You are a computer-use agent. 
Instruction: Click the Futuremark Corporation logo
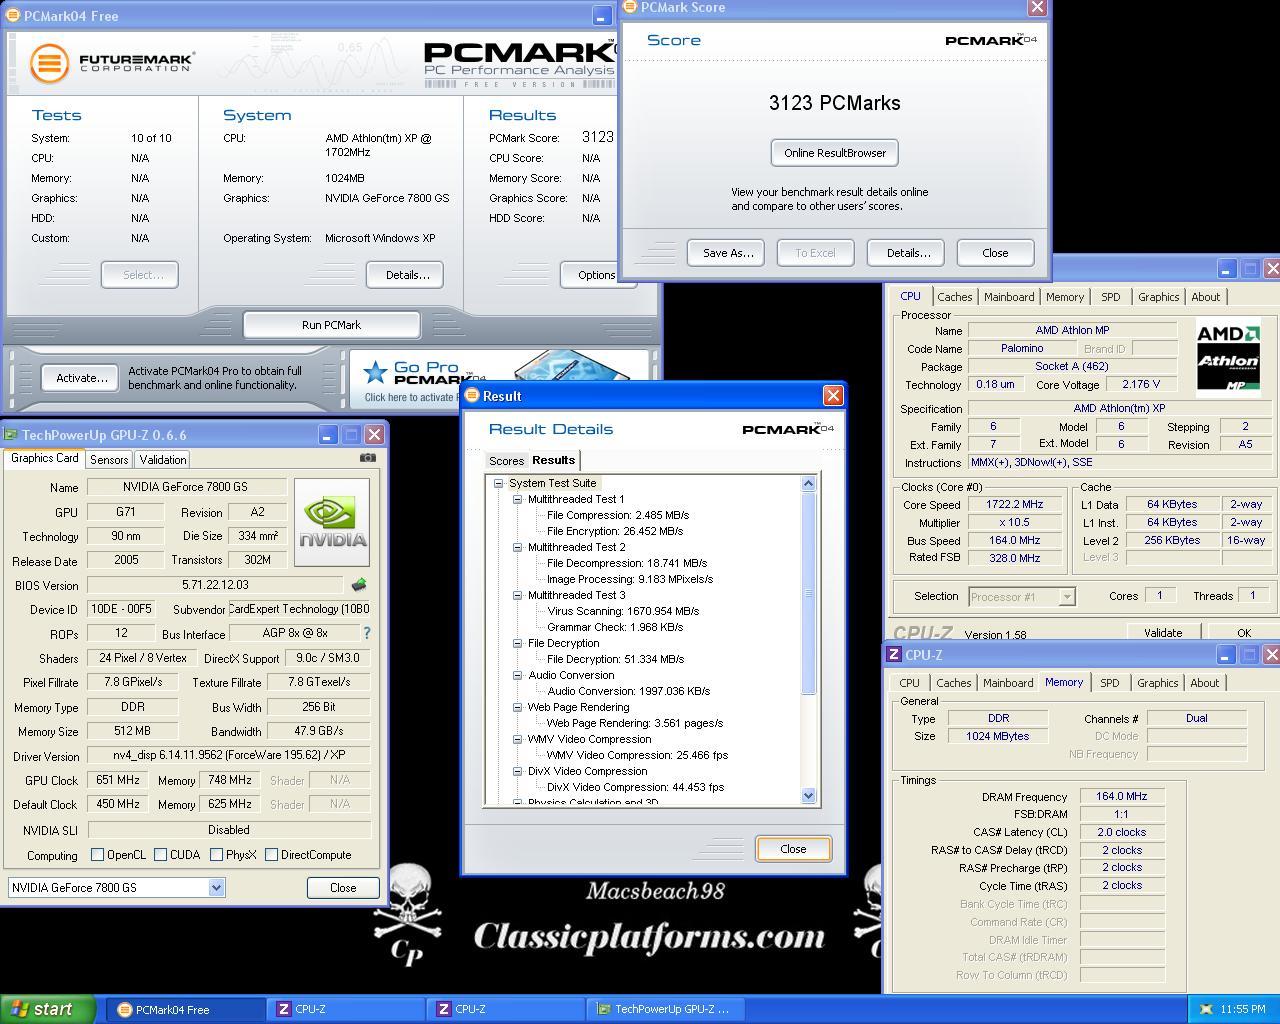111,64
